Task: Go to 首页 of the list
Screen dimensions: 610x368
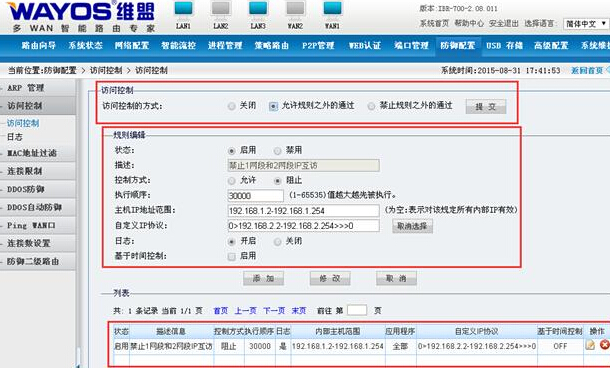Action: (221, 310)
